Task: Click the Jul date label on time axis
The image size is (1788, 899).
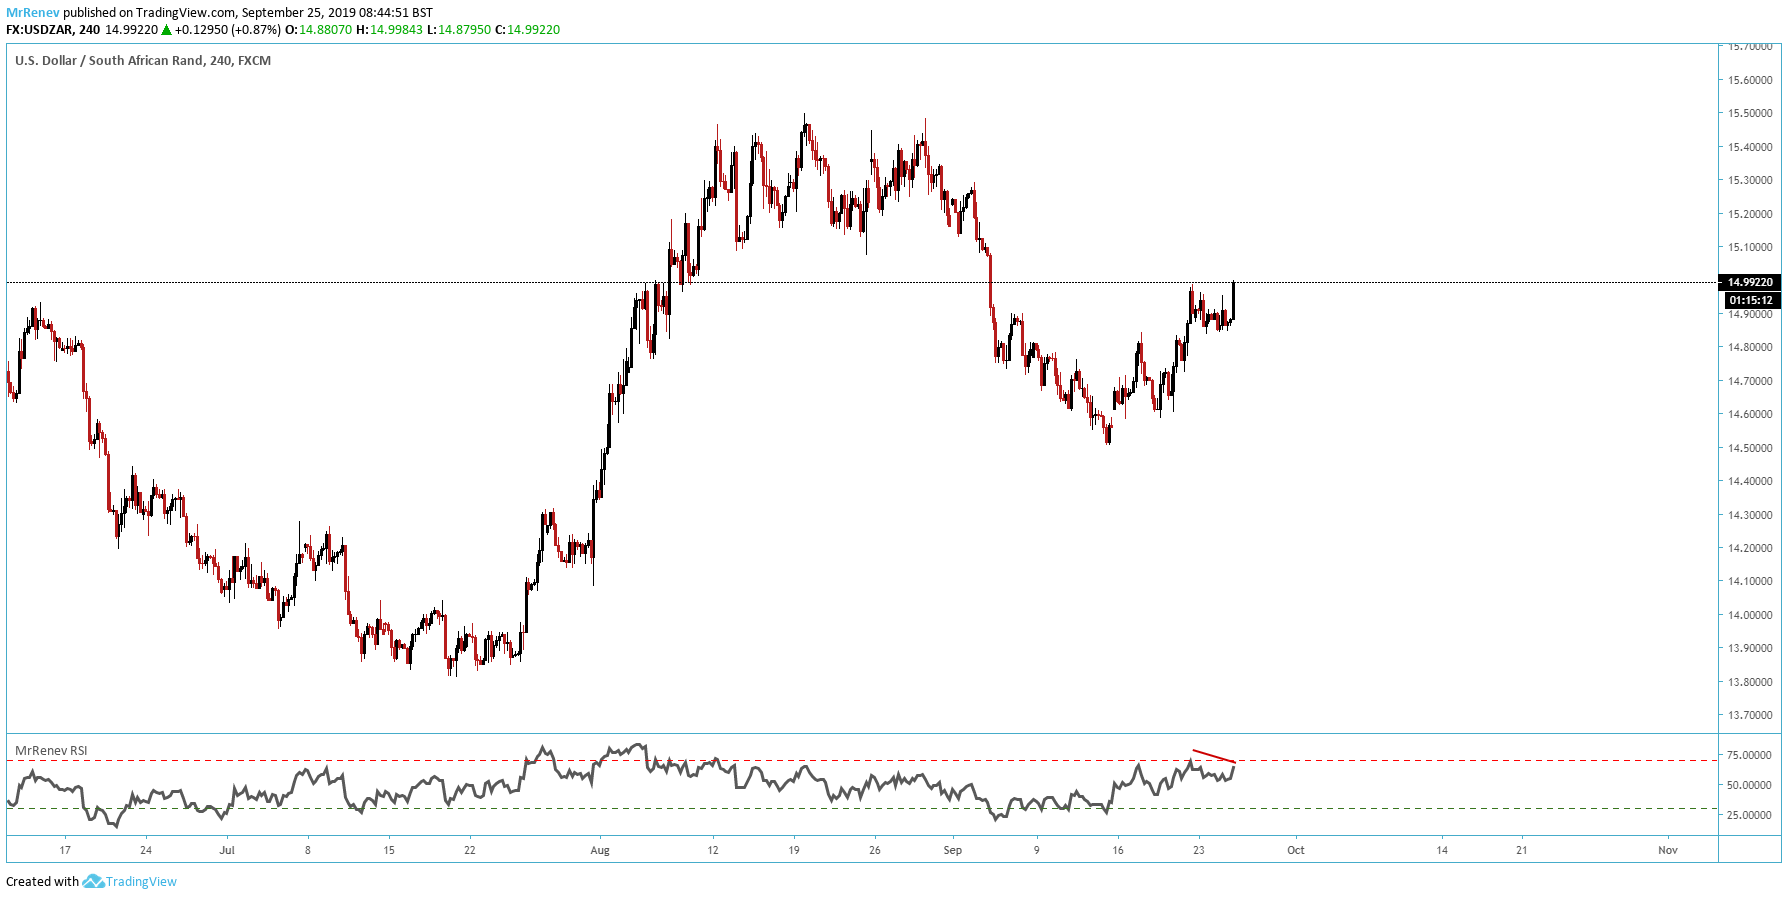Action: (x=227, y=850)
